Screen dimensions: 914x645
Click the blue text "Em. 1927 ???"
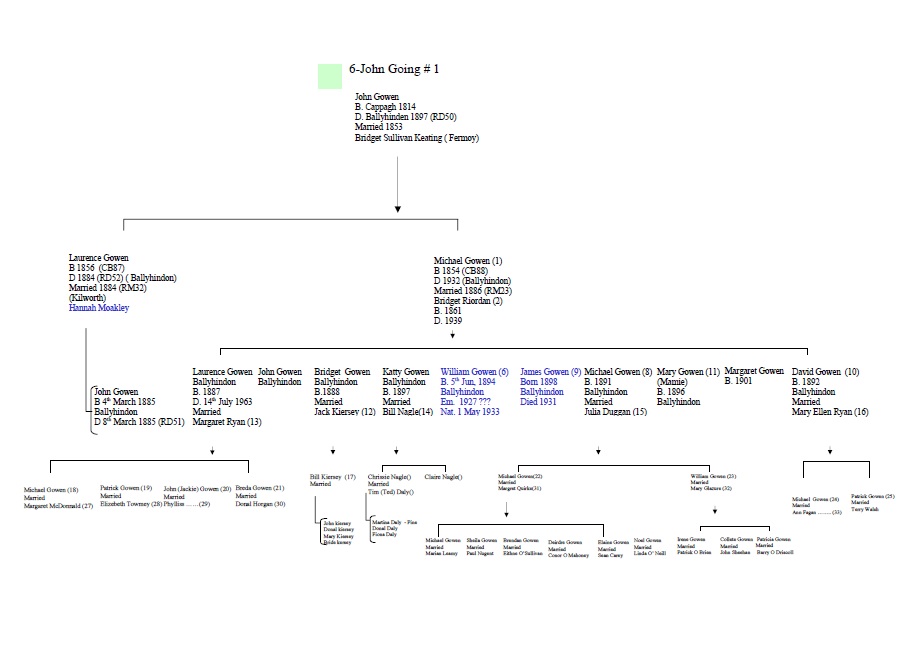pos(465,401)
